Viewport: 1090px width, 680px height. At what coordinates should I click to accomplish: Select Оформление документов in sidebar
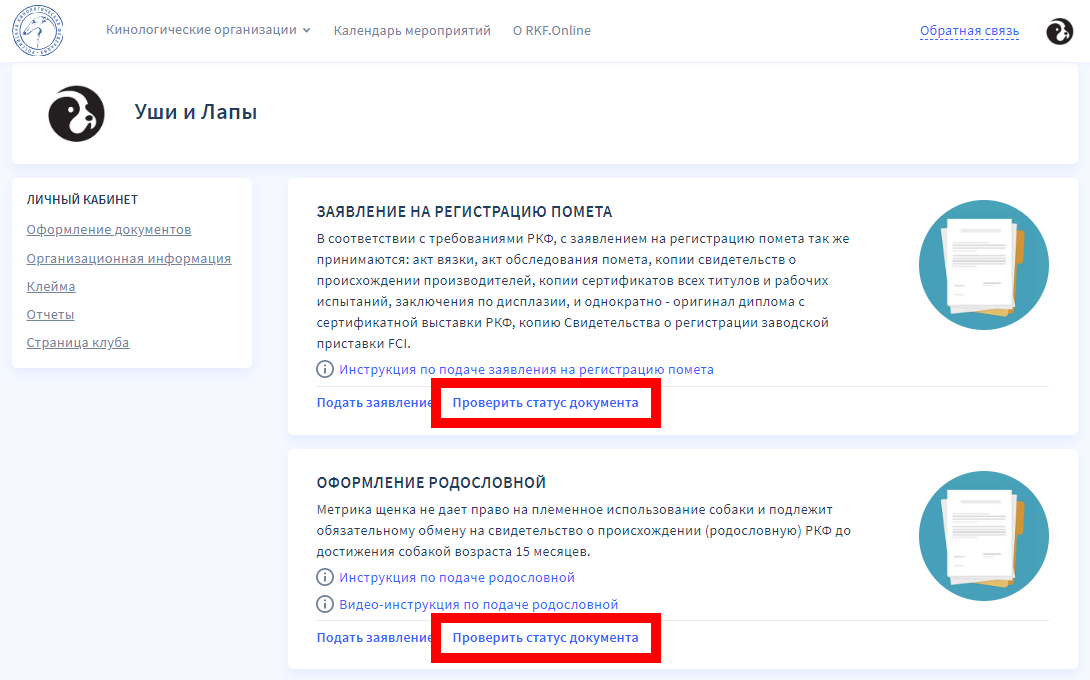pos(109,230)
